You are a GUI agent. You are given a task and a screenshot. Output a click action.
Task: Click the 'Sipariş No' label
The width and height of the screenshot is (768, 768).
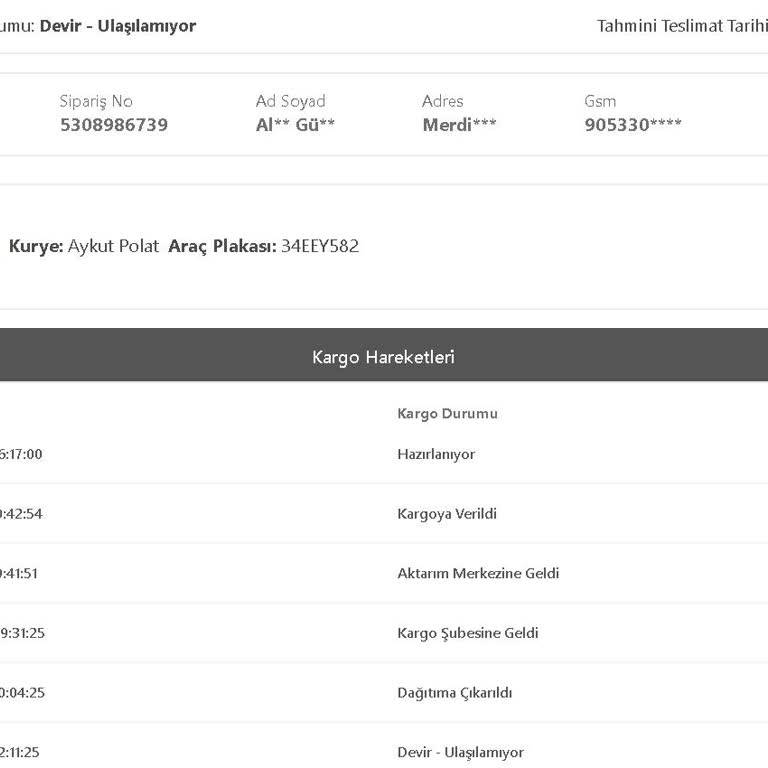(x=96, y=101)
